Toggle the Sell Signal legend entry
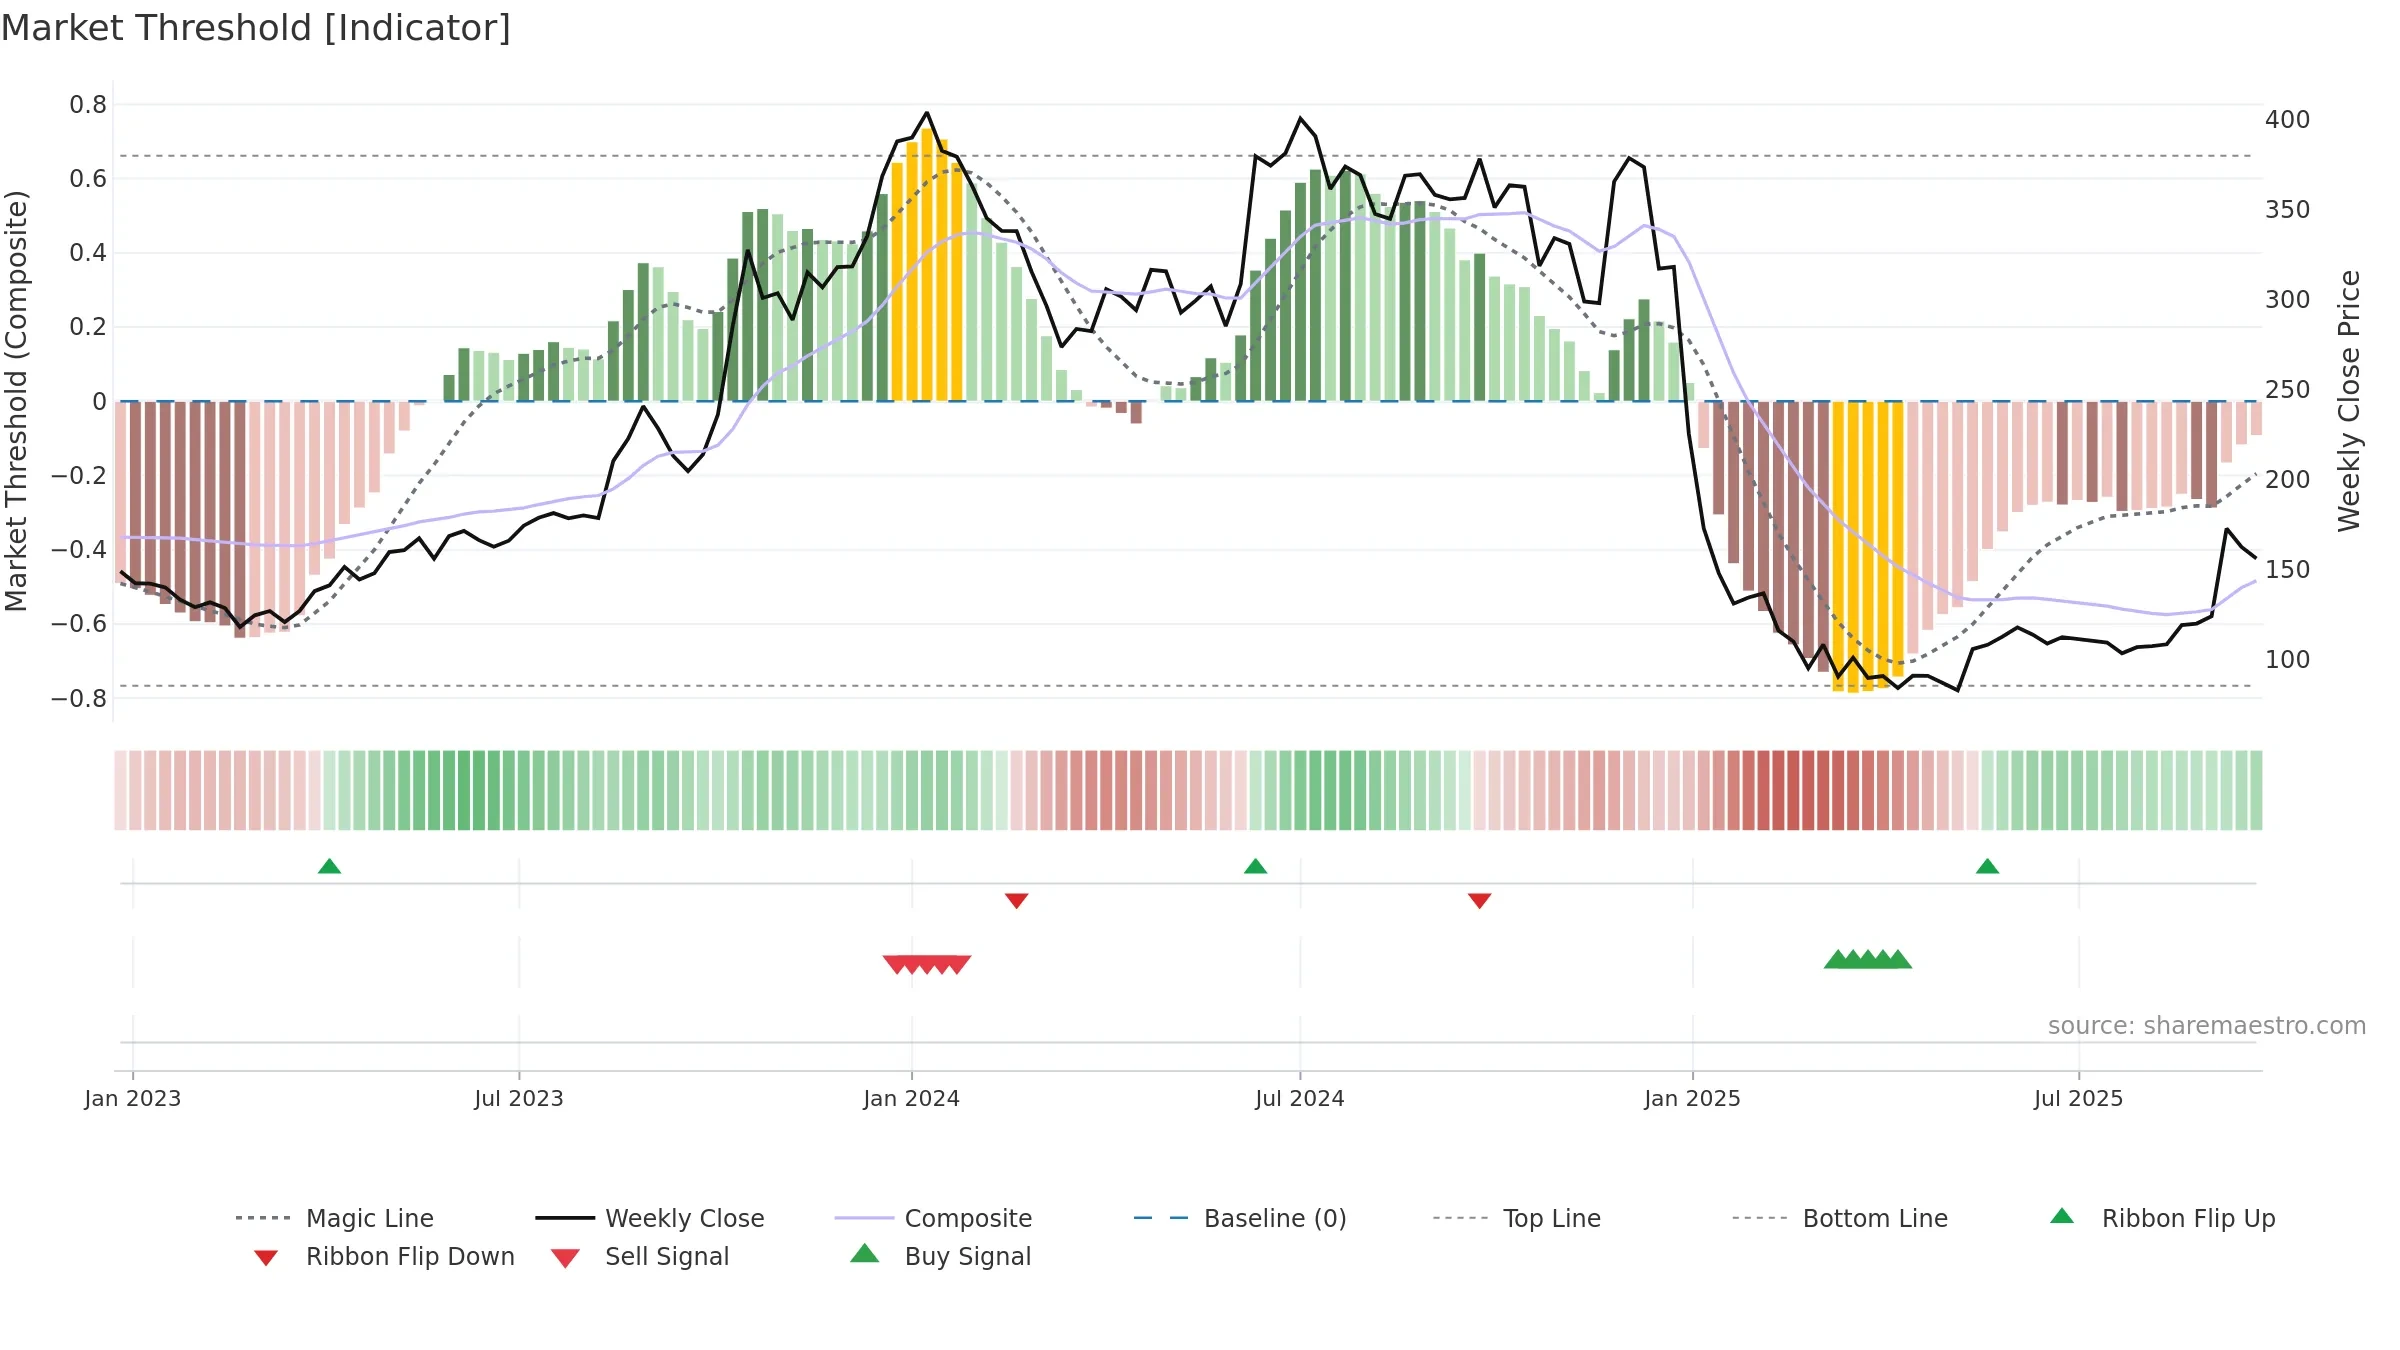This screenshot has width=2400, height=1350. [x=640, y=1256]
